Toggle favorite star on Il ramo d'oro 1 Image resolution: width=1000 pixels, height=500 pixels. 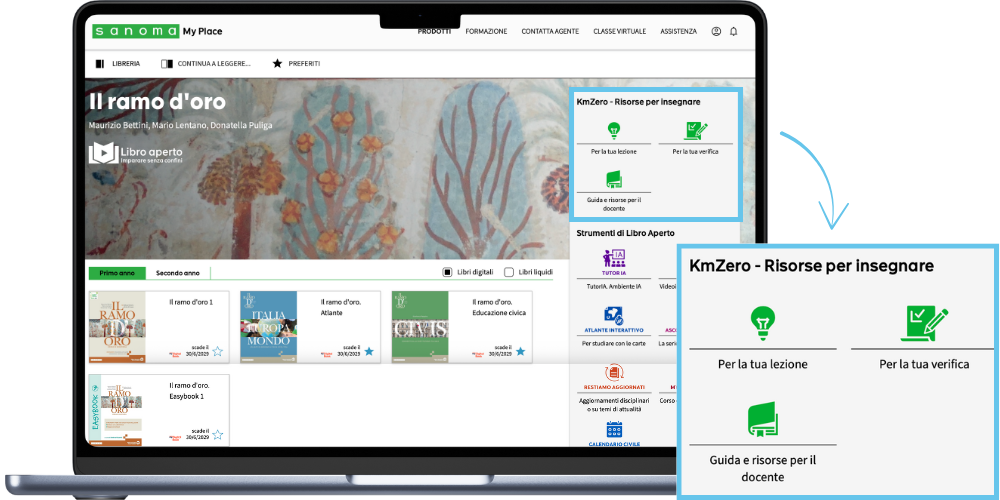(217, 351)
